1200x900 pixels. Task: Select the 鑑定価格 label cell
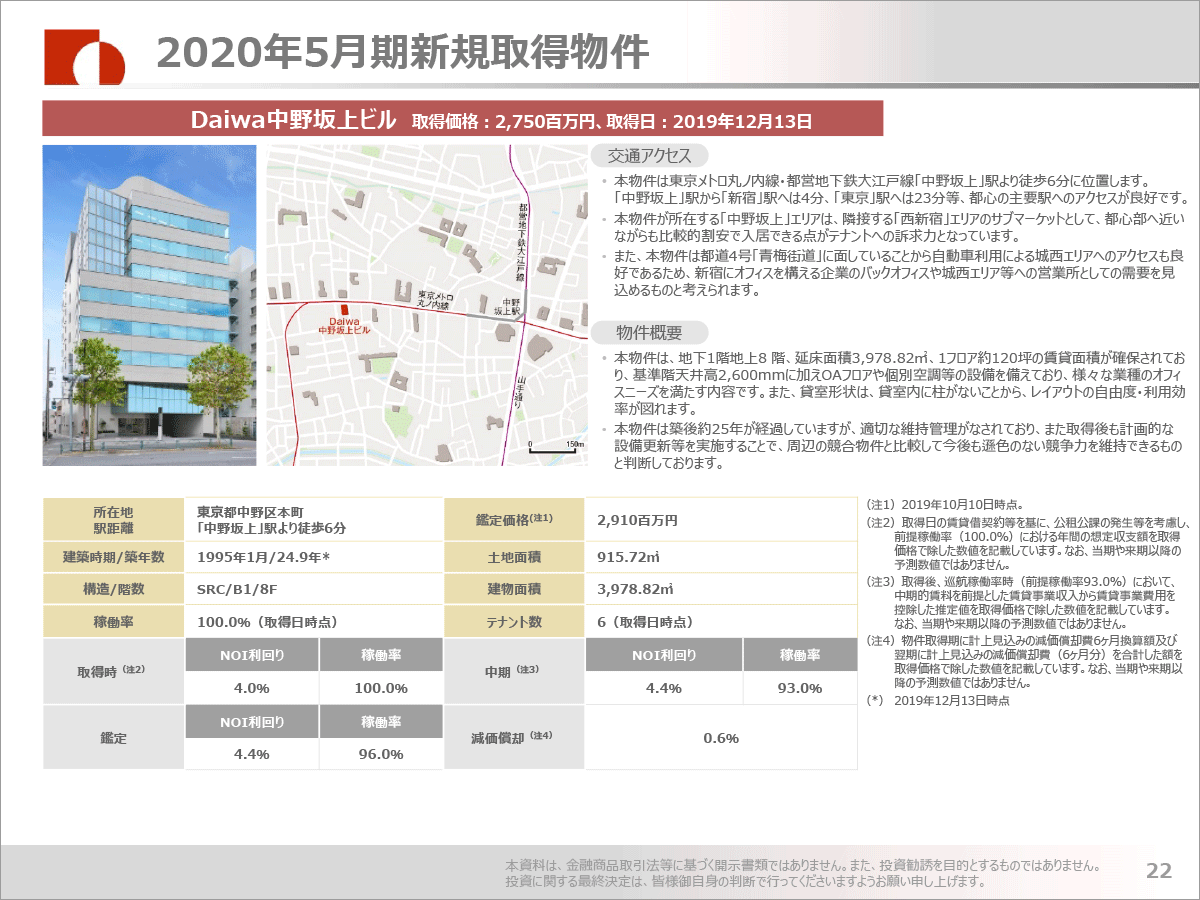pyautogui.click(x=513, y=520)
